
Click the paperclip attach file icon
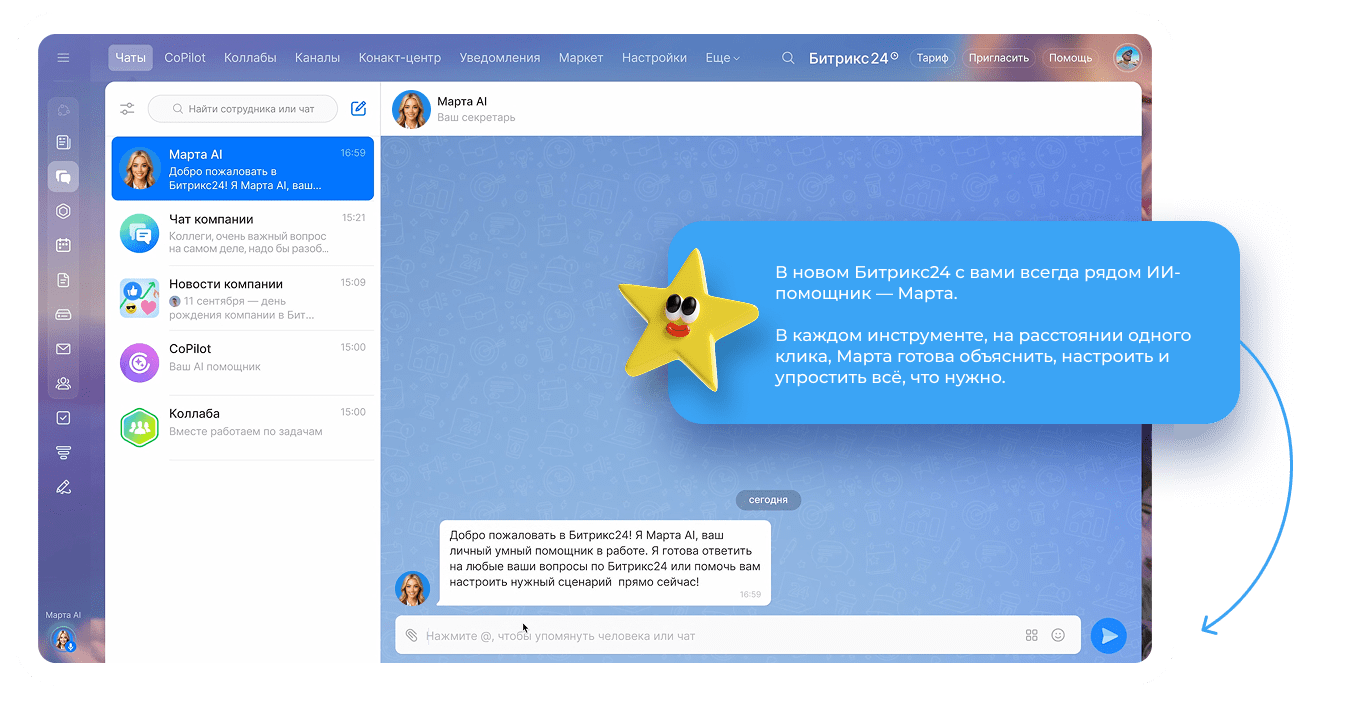[411, 636]
